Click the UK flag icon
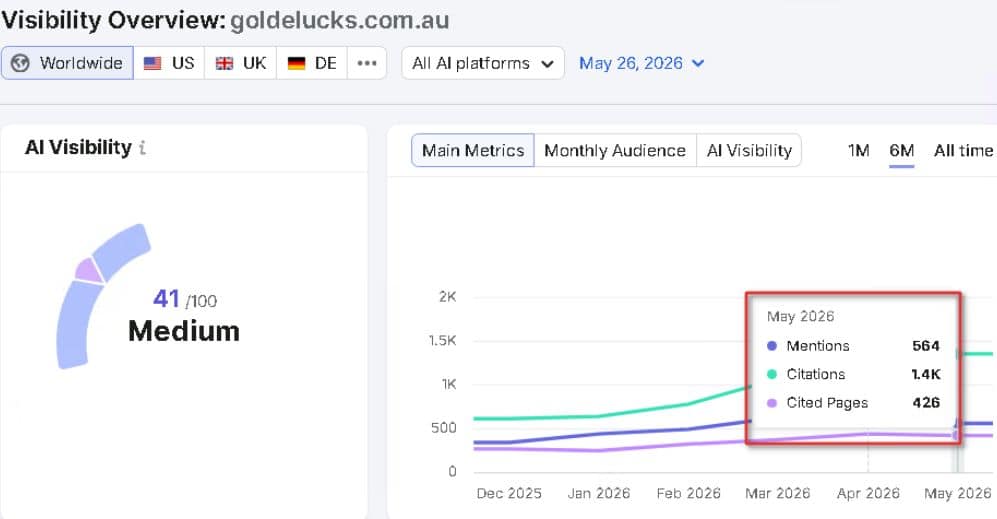The image size is (997, 519). click(x=224, y=64)
